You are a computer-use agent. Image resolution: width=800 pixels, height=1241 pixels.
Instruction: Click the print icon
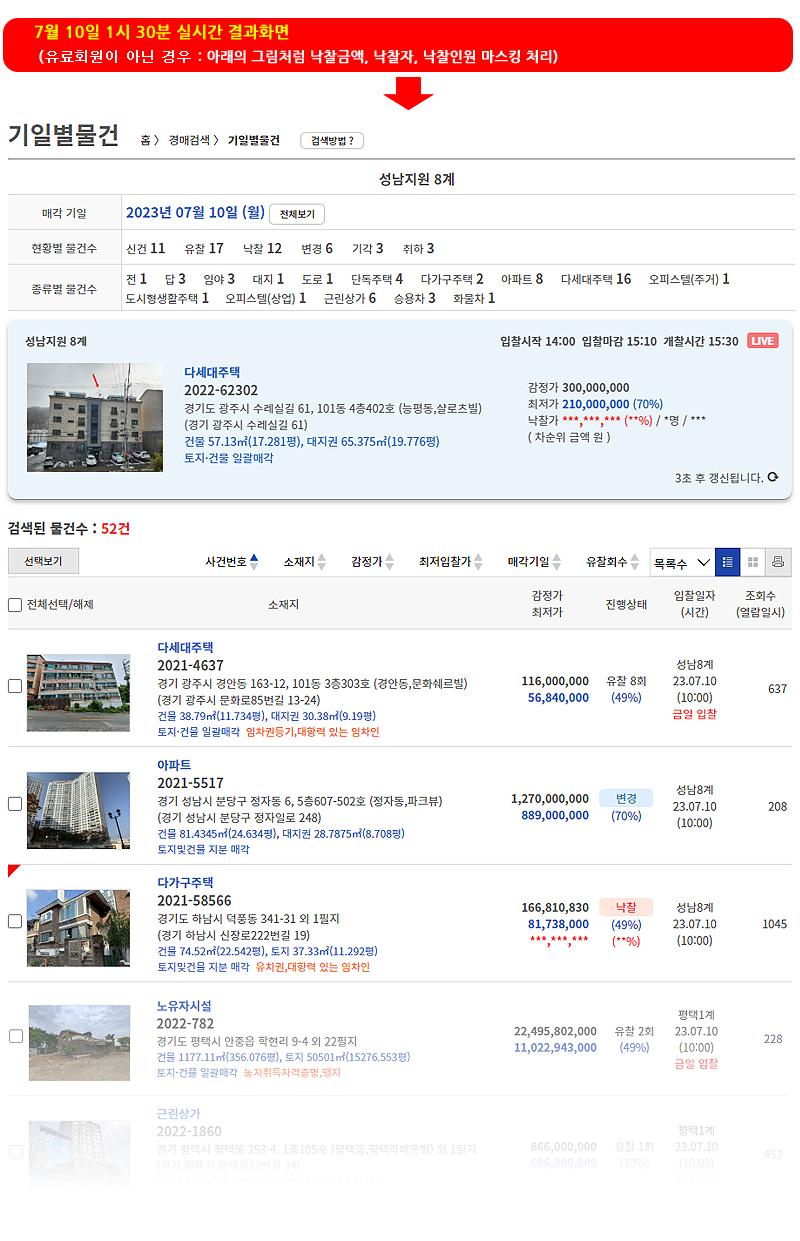pos(779,562)
